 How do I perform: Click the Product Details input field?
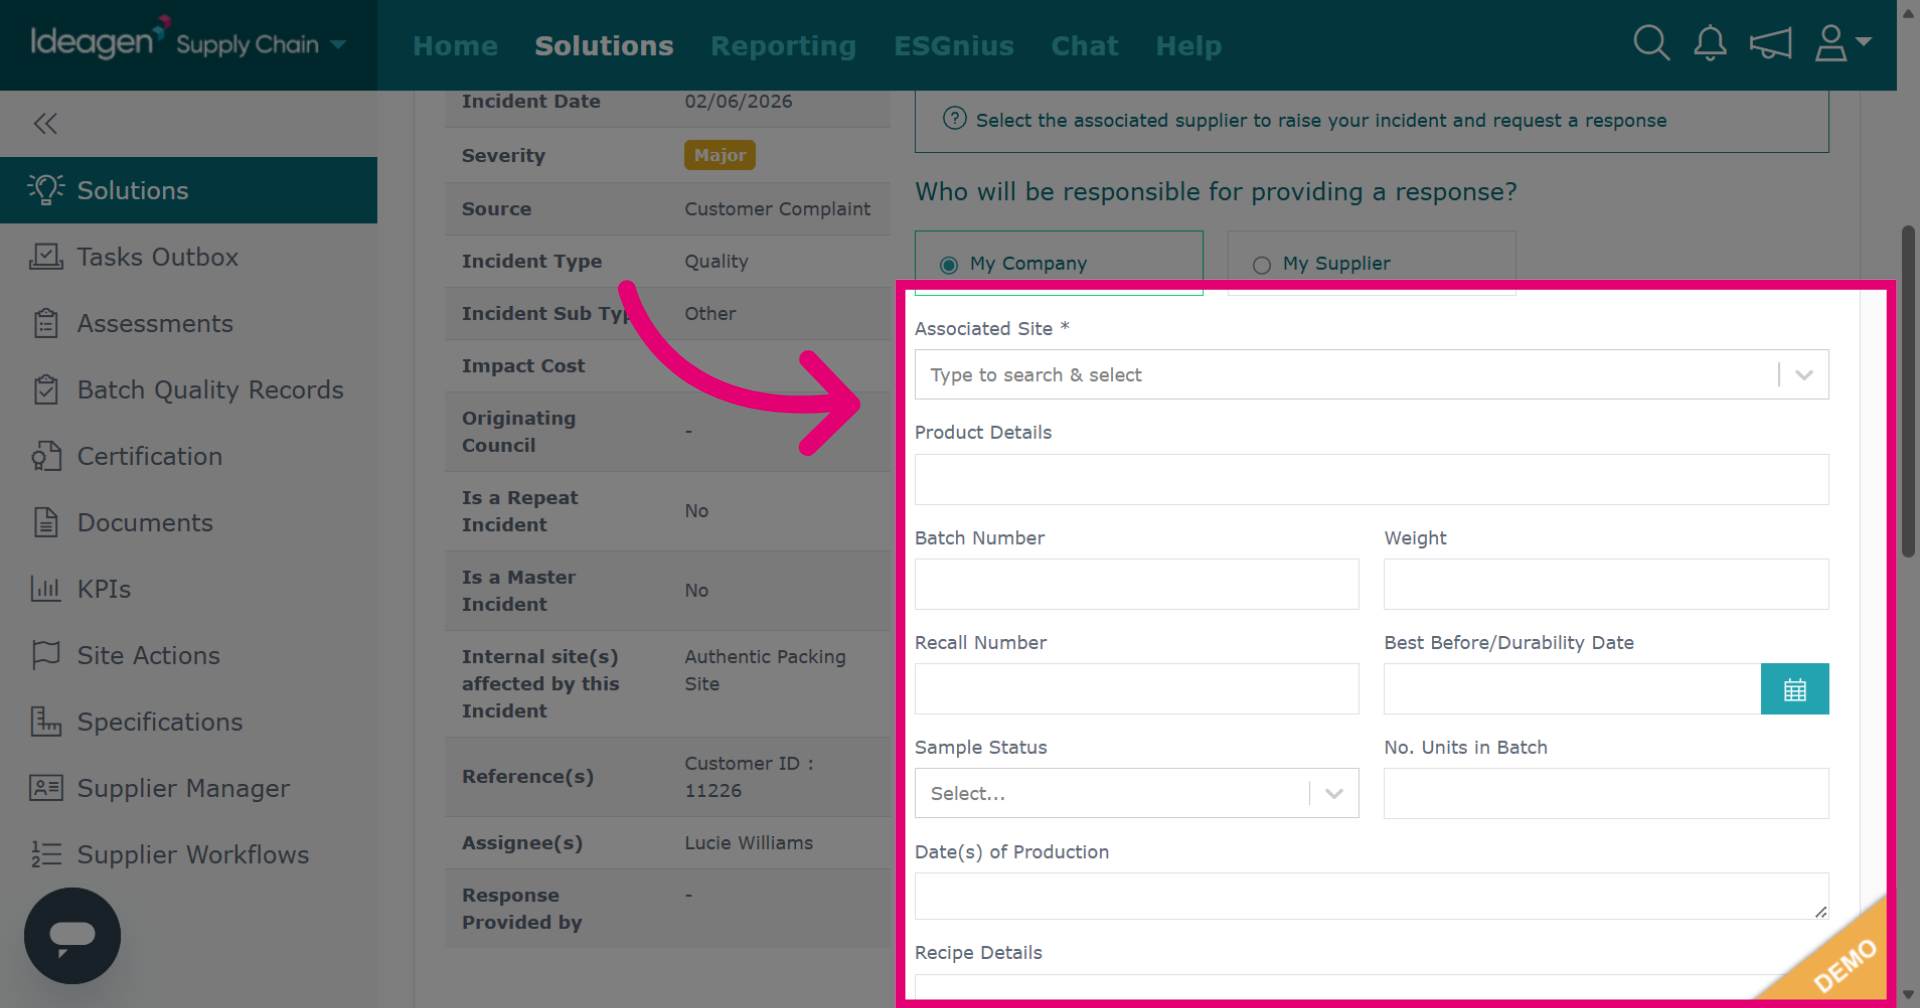point(1371,480)
